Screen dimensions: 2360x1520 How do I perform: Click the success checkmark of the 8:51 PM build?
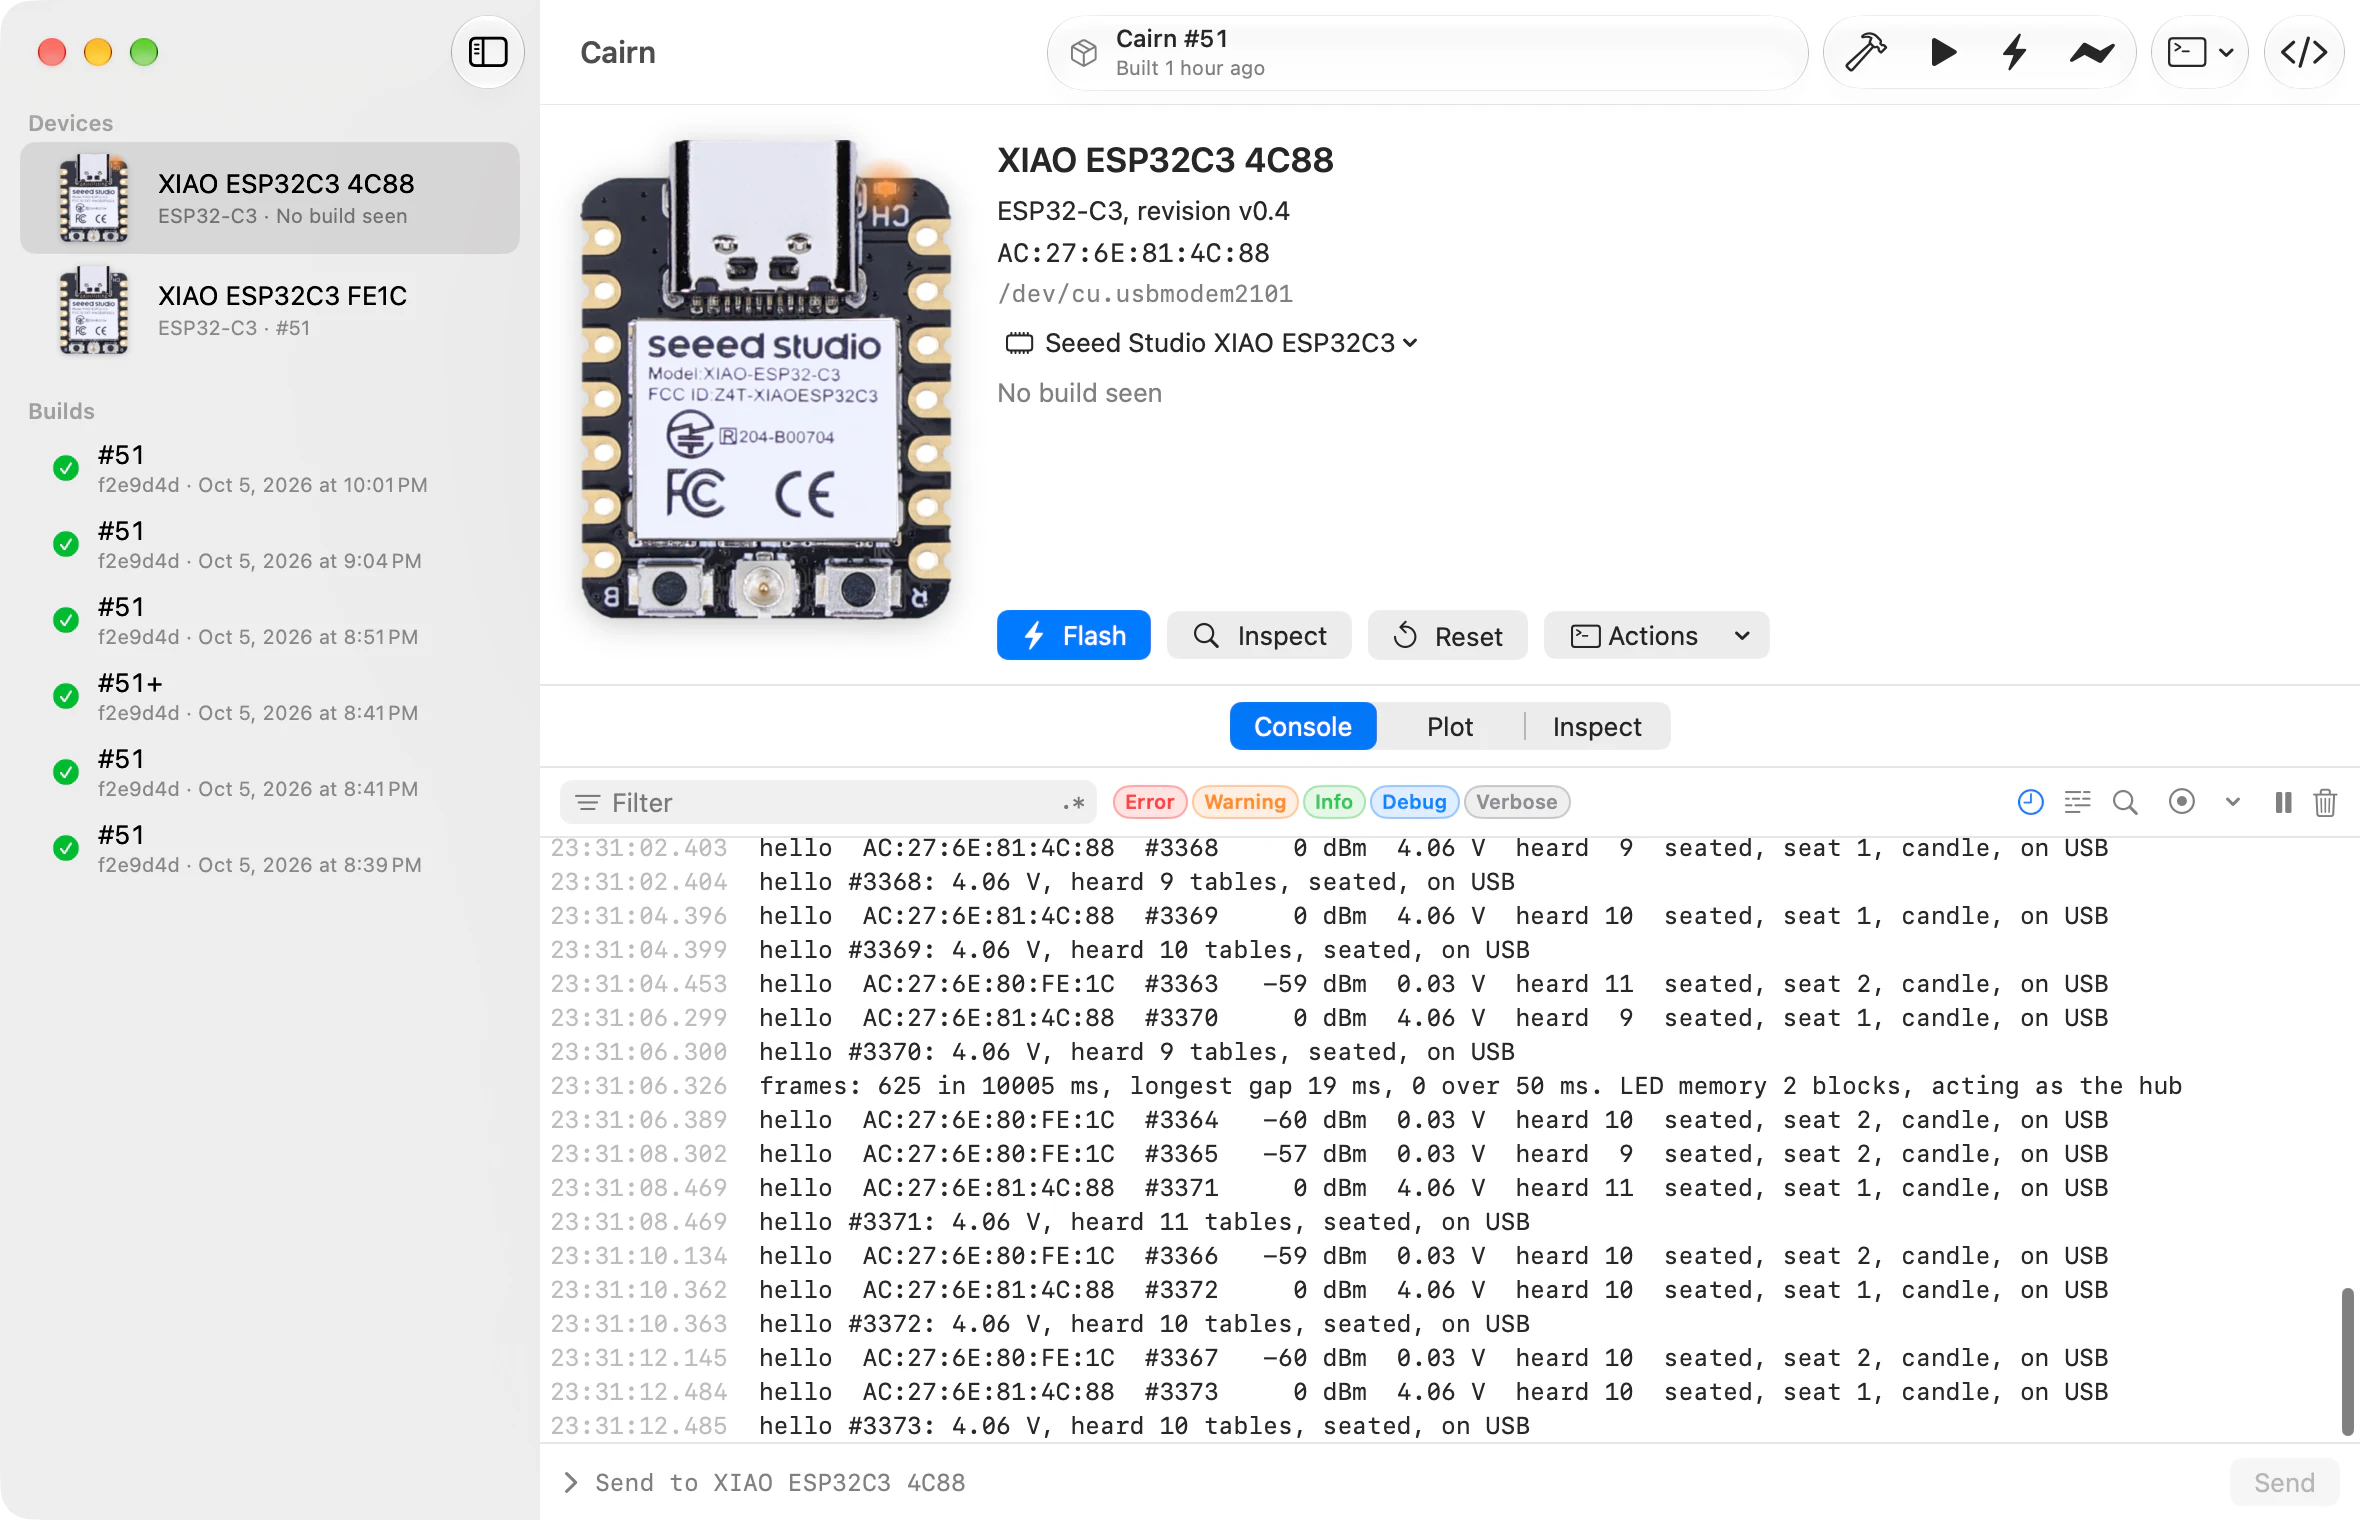66,620
